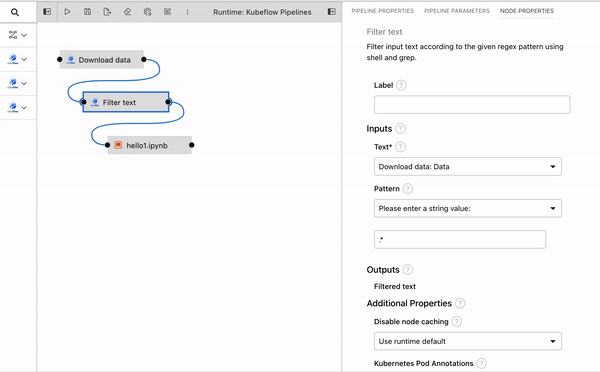This screenshot has width=600, height=372.
Task: Select the Download data node
Action: coord(102,59)
